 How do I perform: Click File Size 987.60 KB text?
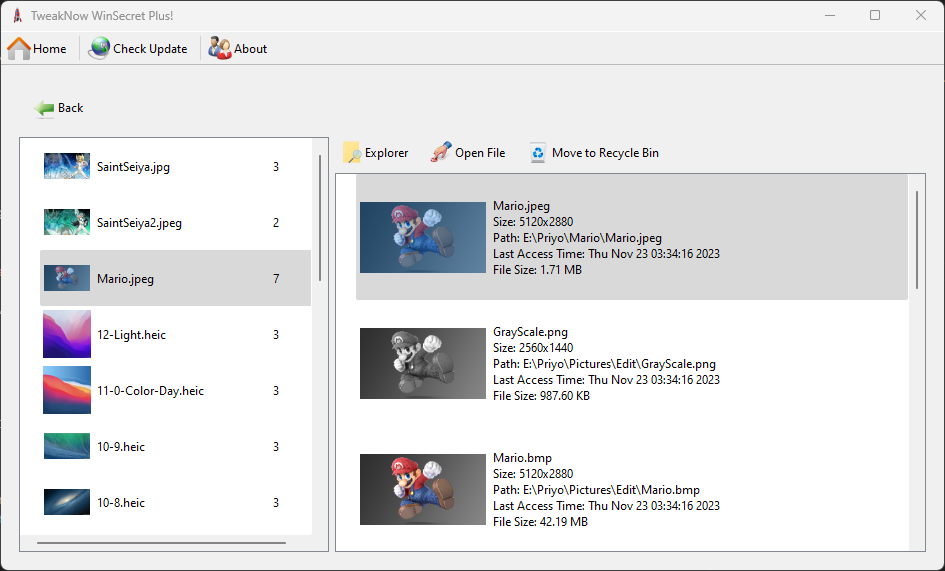click(541, 396)
